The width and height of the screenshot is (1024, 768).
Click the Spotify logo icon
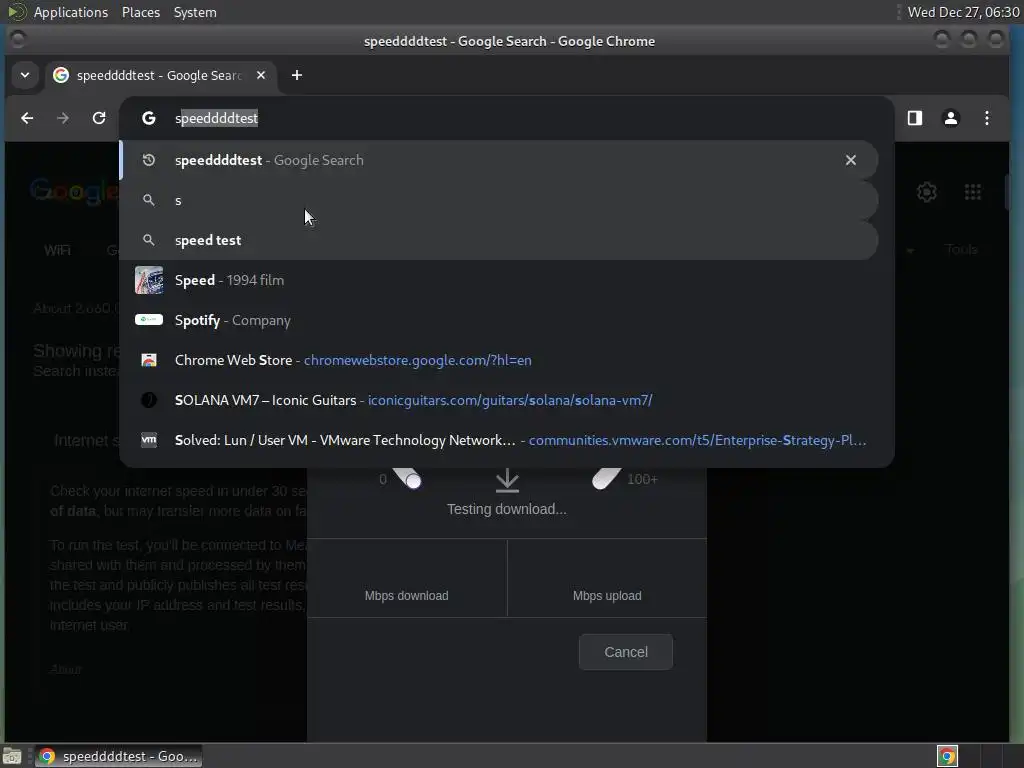pos(149,319)
